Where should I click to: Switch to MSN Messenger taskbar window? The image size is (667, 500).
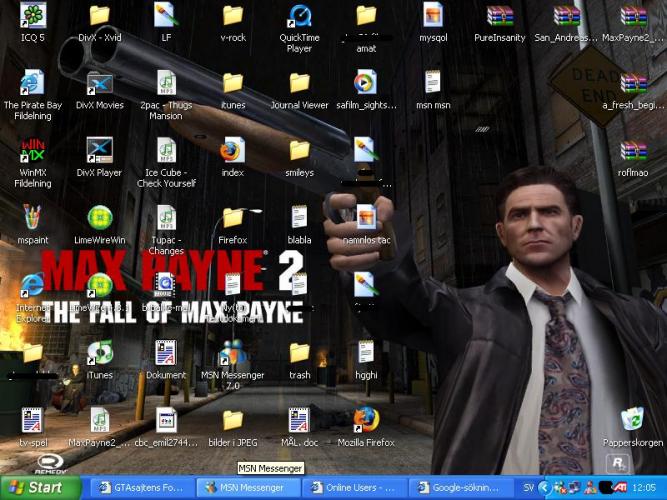[247, 488]
